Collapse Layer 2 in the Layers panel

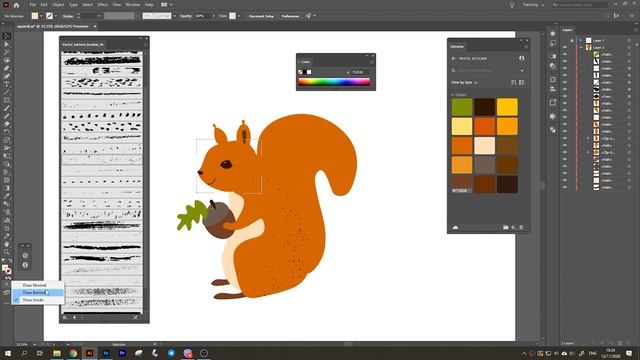coord(581,47)
